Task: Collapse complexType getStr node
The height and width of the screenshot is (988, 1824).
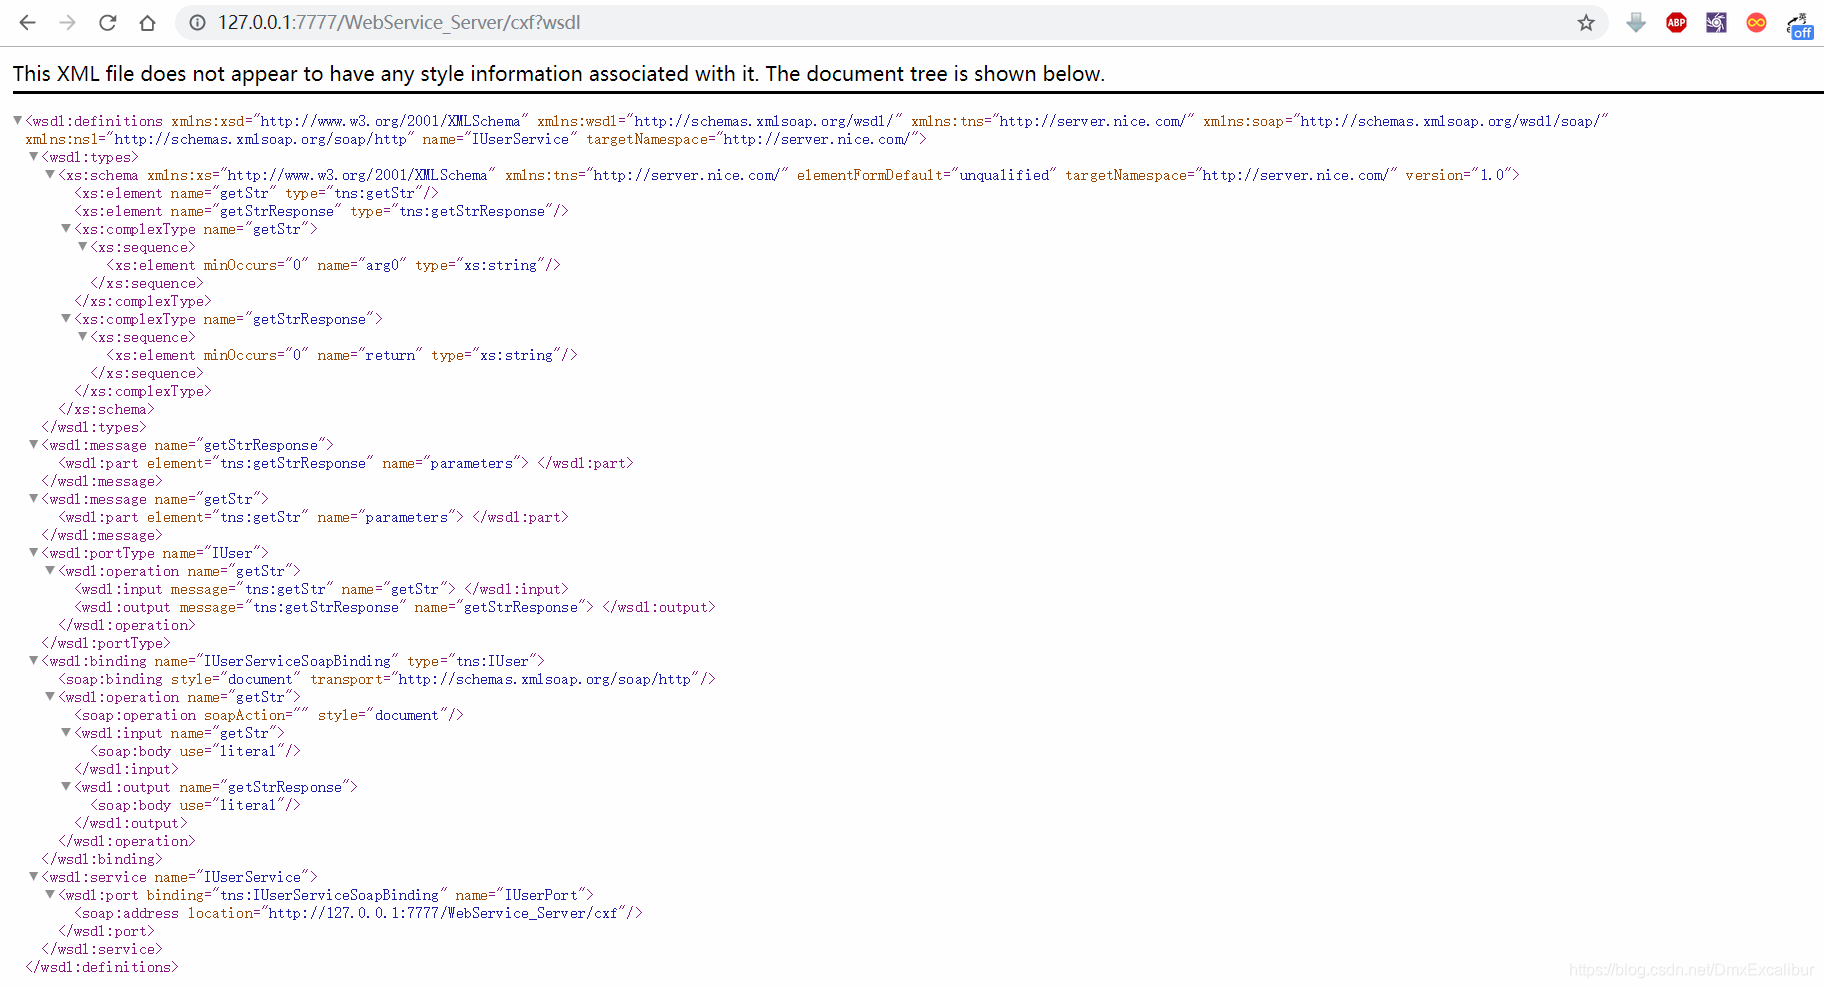Action: pos(66,228)
